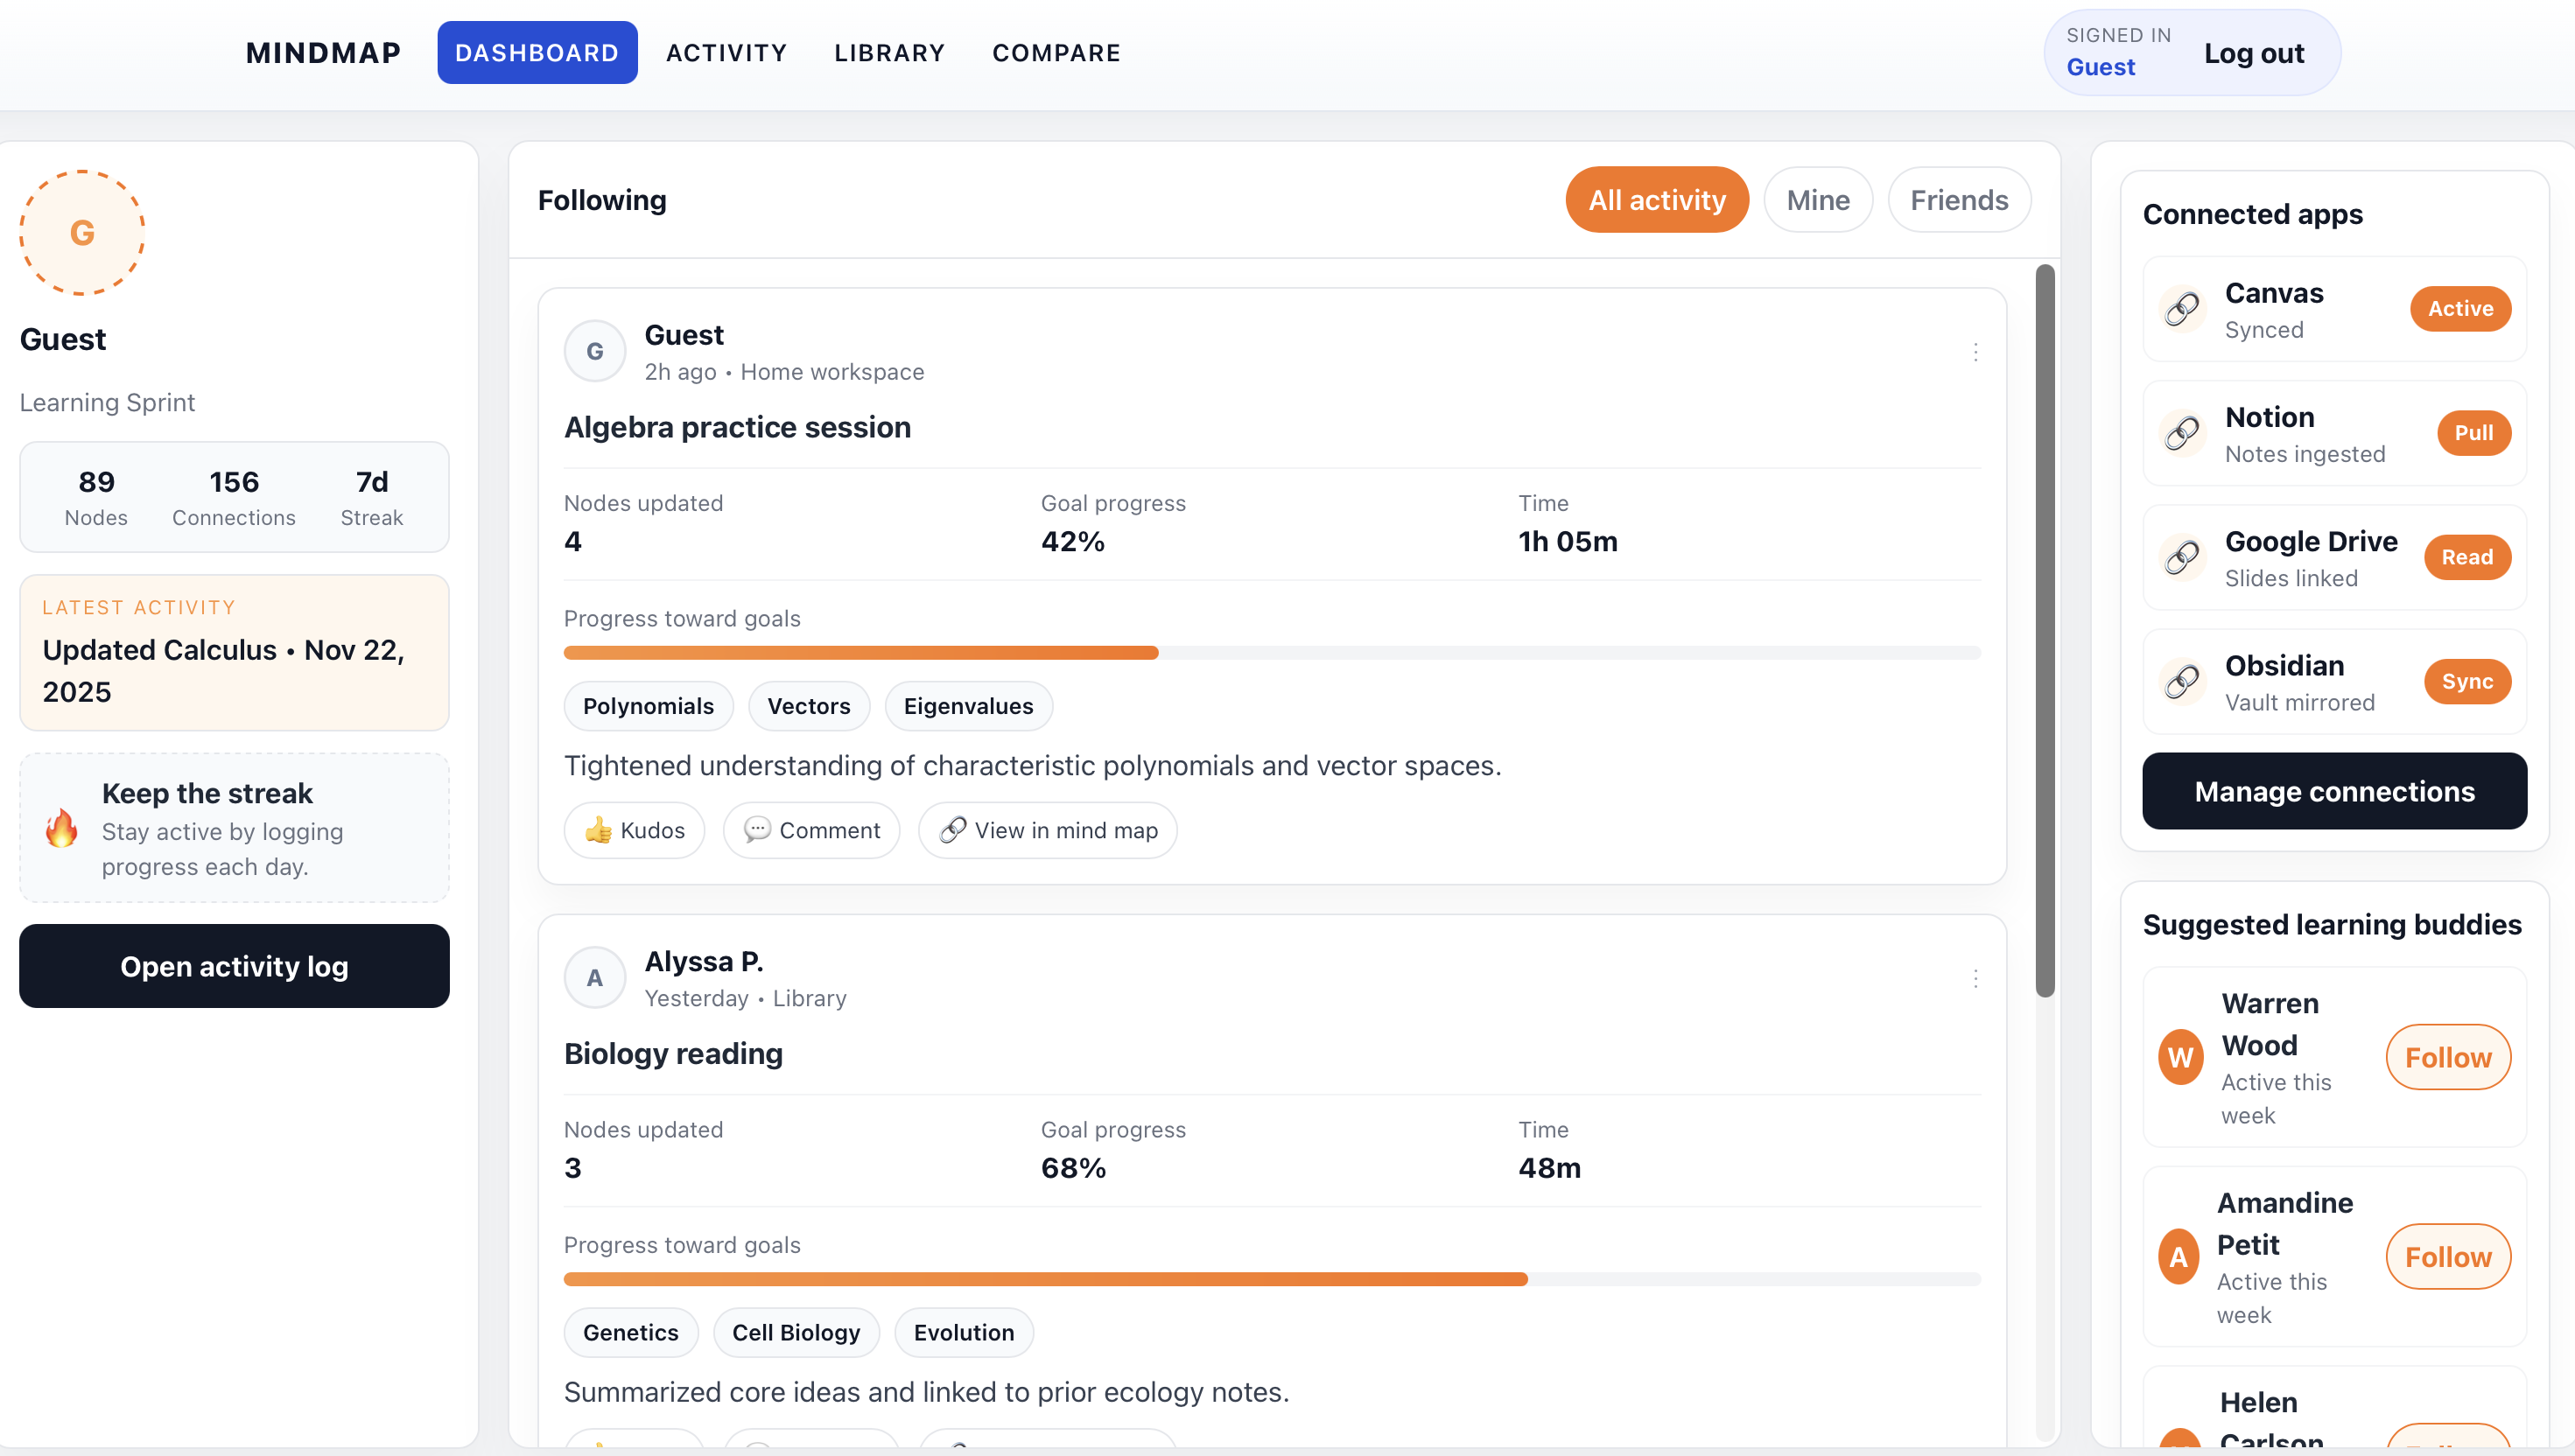This screenshot has width=2575, height=1456.
Task: Open the Library tab
Action: coord(889,53)
